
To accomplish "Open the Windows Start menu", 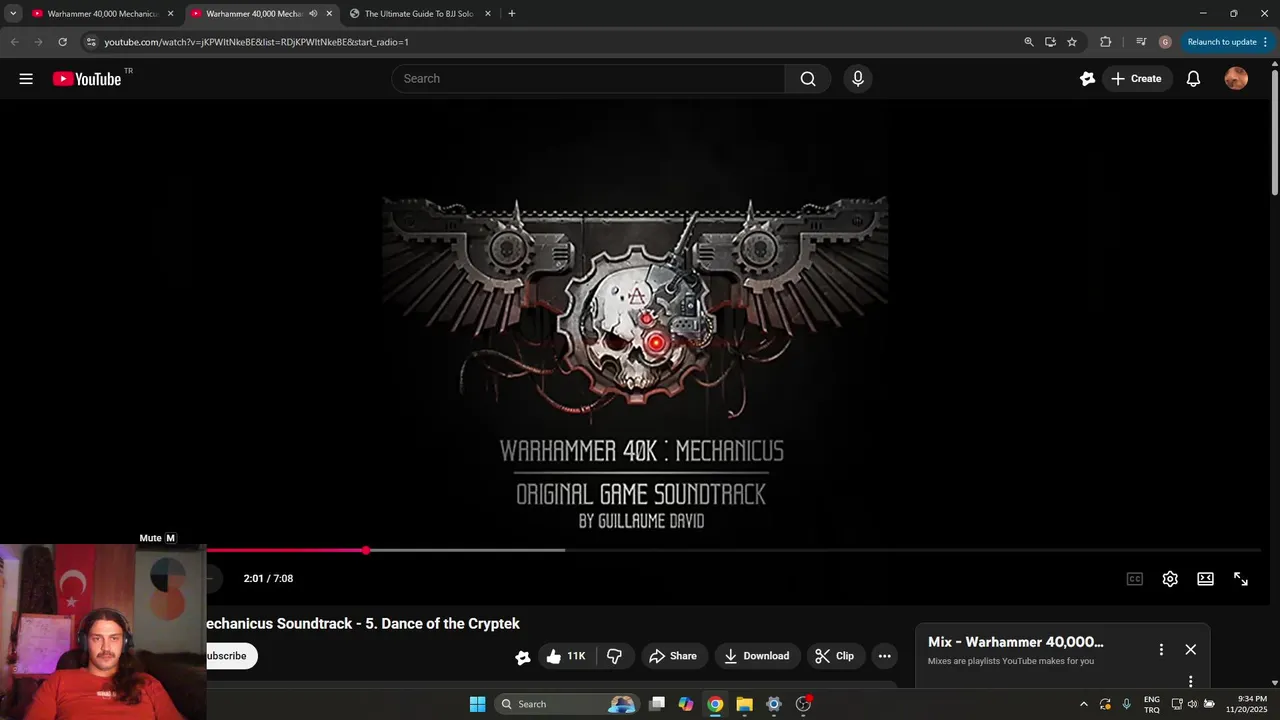I will pyautogui.click(x=477, y=704).
